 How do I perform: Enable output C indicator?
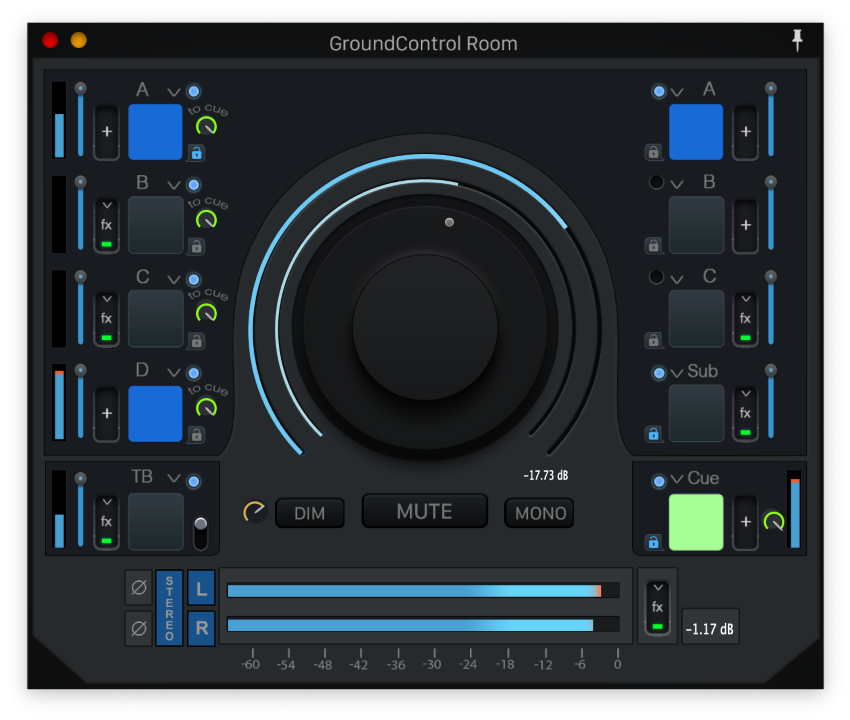[656, 277]
